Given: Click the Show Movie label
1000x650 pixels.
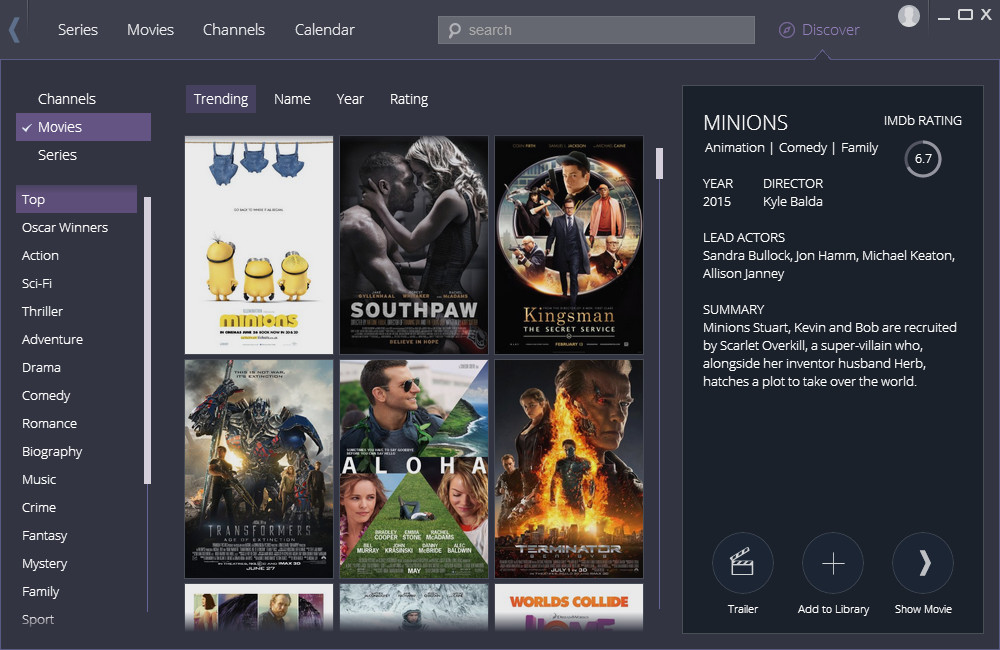Looking at the screenshot, I should tap(923, 609).
